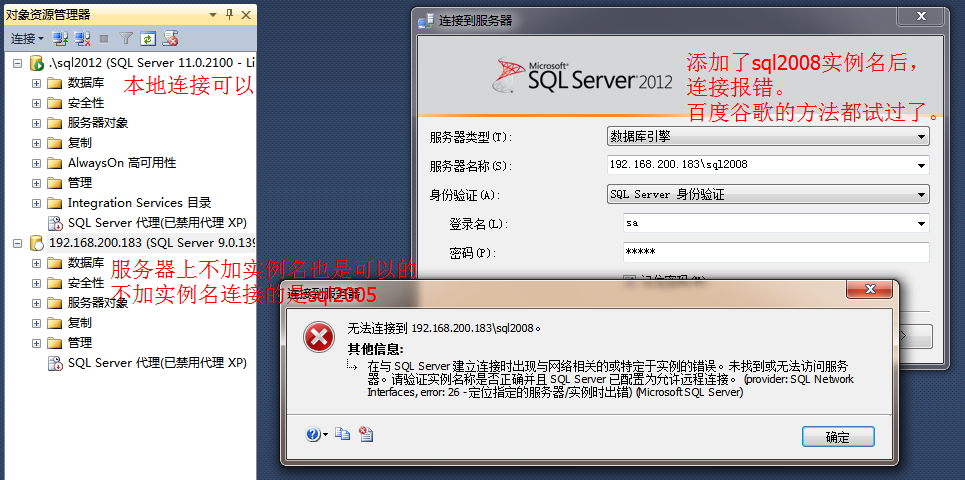This screenshot has height=480, width=965.
Task: Expand 服务器对象 under .\sql2012
Action: click(37, 123)
